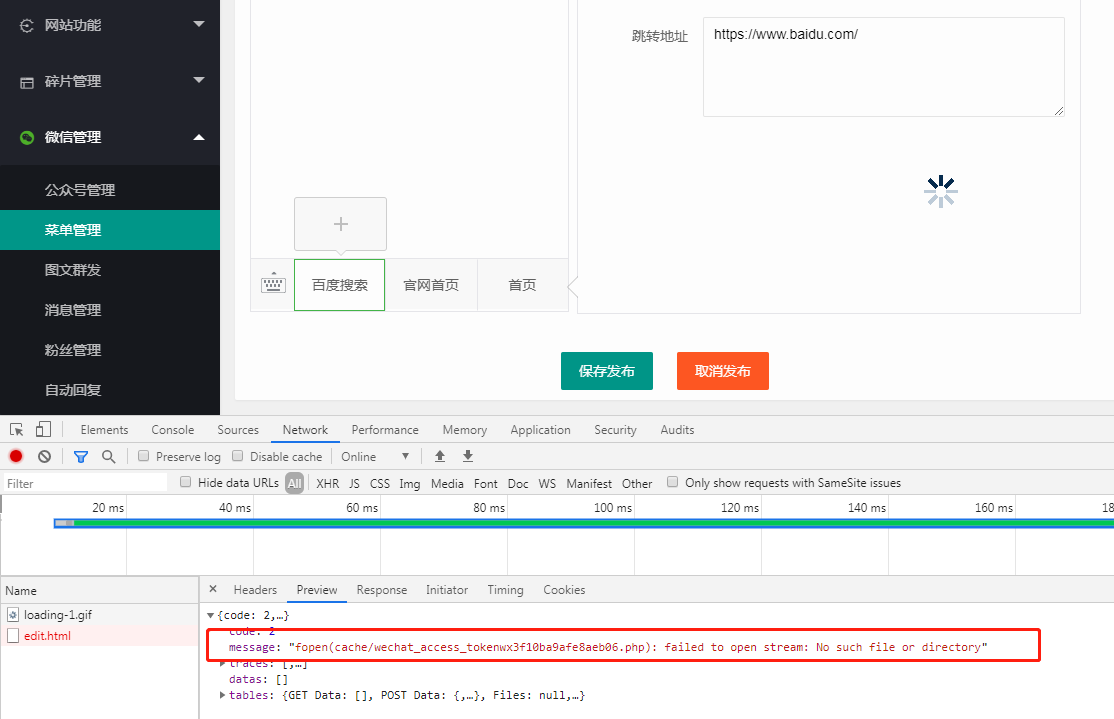Image resolution: width=1114 pixels, height=719 pixels.
Task: Enable Preserve log checkbox
Action: (x=144, y=455)
